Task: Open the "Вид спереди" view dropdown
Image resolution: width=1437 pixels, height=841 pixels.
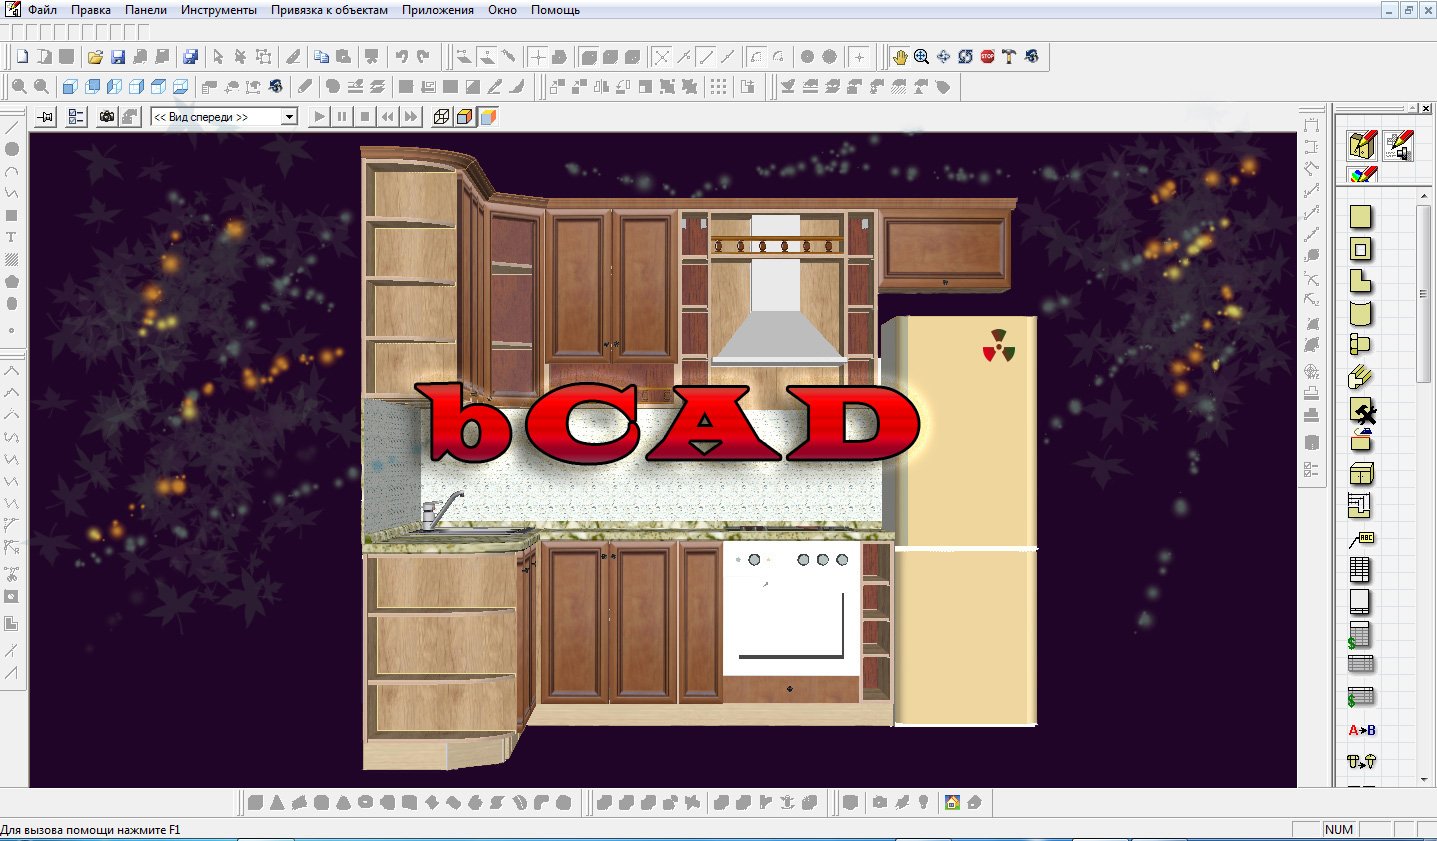Action: tap(289, 117)
